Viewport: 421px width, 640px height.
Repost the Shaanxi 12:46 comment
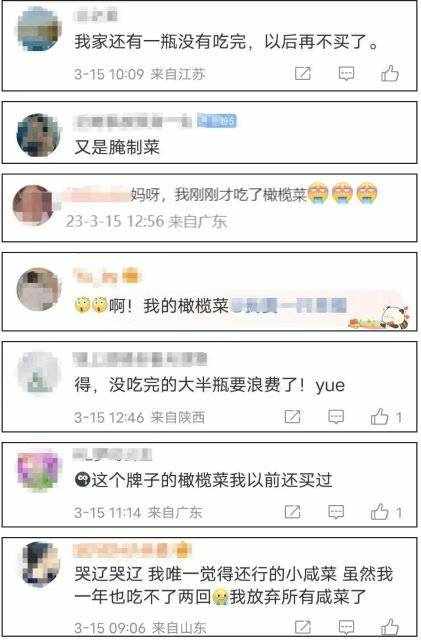click(x=292, y=416)
